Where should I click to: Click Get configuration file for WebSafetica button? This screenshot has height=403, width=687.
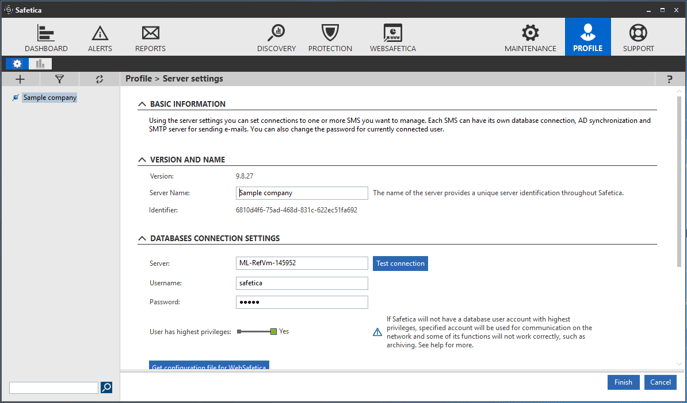click(209, 366)
